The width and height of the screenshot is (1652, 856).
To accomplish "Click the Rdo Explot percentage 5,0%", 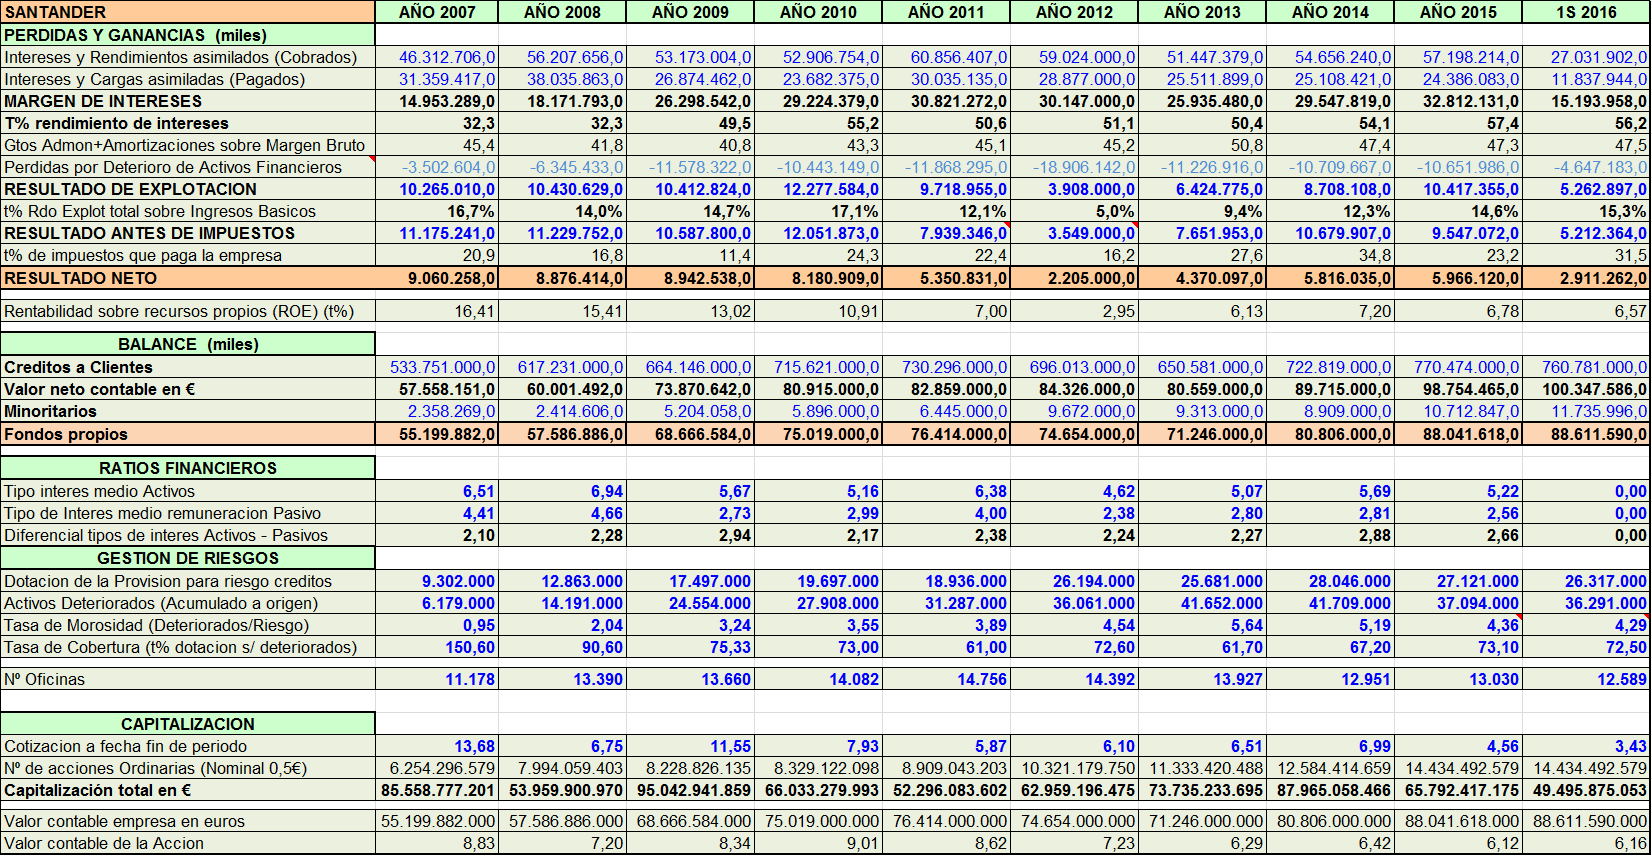I will coord(1074,211).
